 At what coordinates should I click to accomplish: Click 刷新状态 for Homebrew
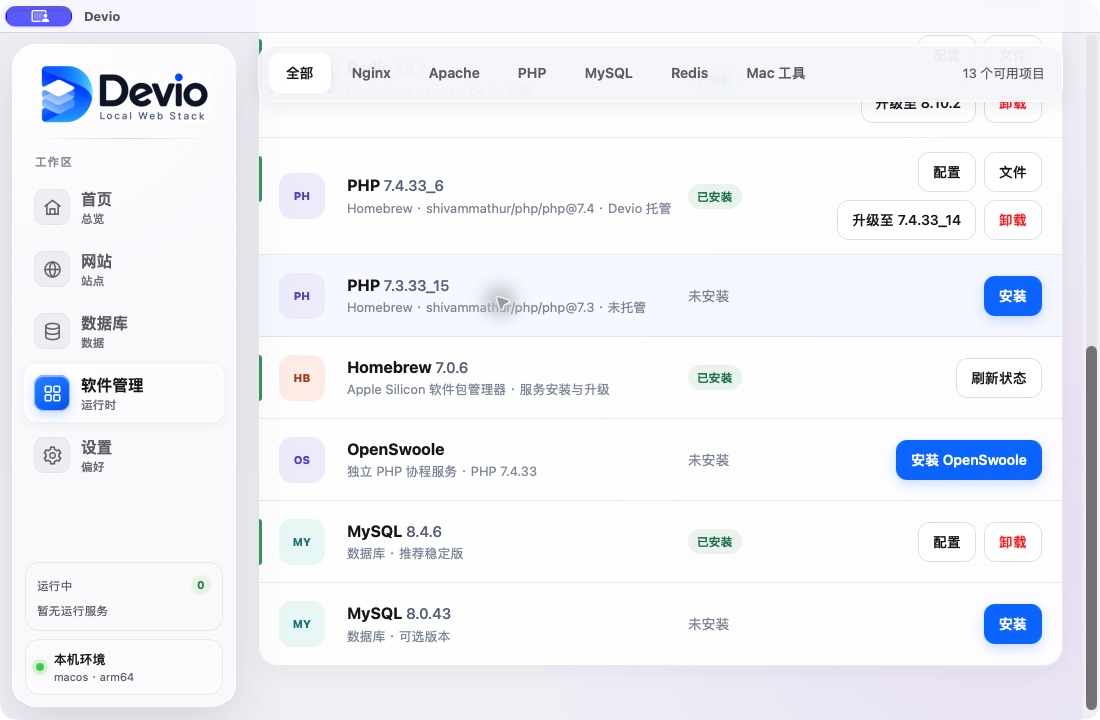point(998,378)
